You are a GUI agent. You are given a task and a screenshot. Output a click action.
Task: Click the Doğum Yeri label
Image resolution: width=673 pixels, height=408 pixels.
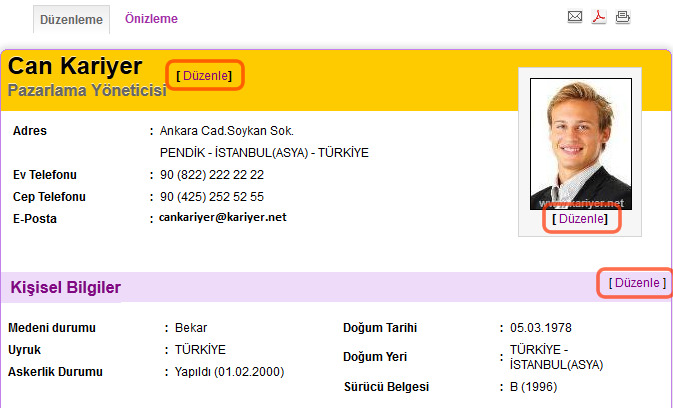pyautogui.click(x=375, y=357)
